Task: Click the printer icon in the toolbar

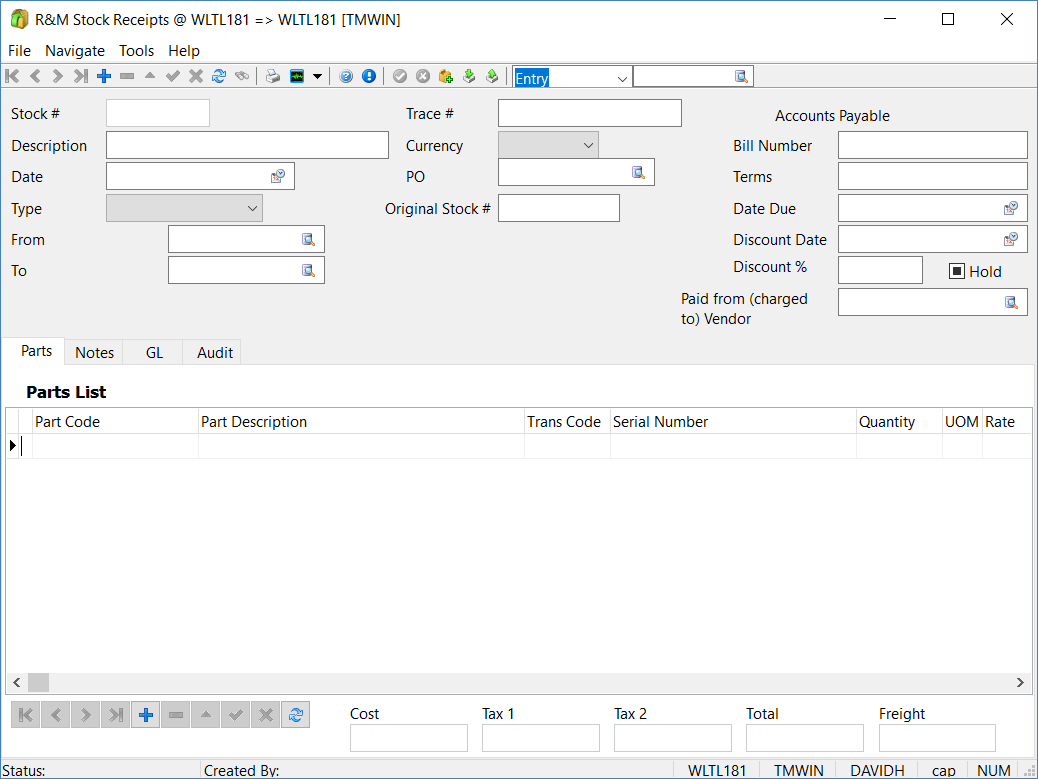Action: point(272,77)
